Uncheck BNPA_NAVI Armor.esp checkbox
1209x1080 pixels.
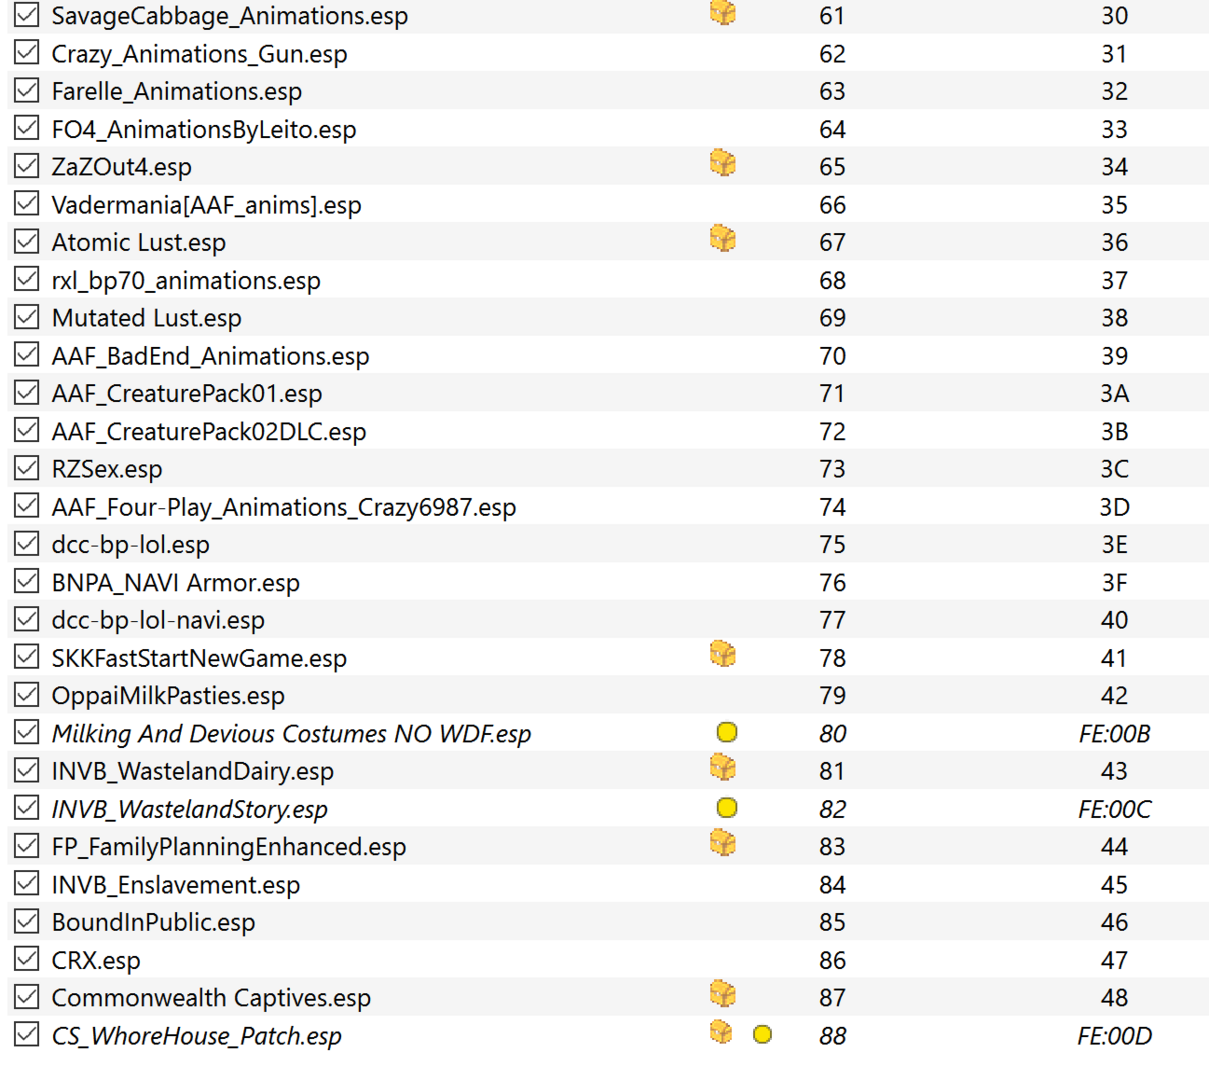point(27,581)
